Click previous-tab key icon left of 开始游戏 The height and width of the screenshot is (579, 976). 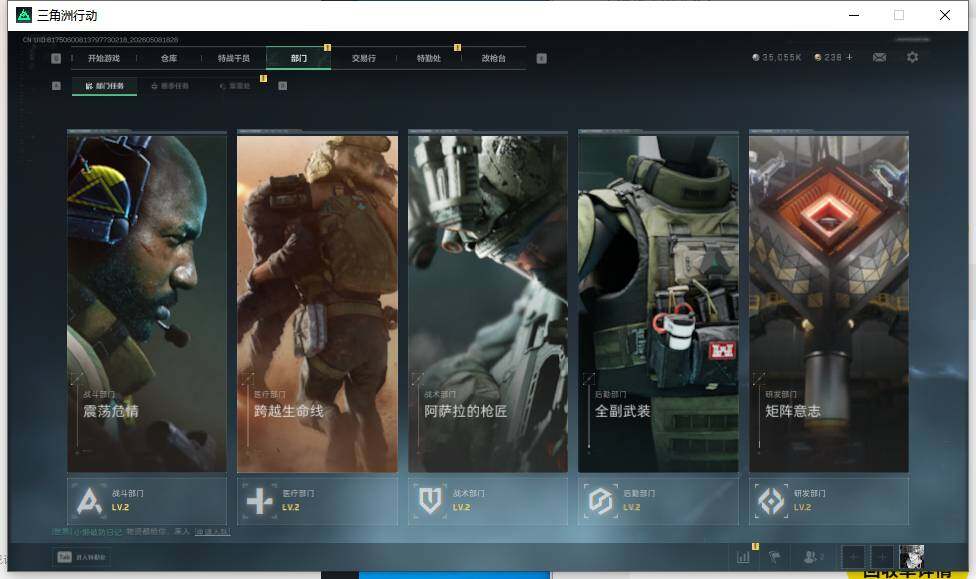click(x=56, y=58)
